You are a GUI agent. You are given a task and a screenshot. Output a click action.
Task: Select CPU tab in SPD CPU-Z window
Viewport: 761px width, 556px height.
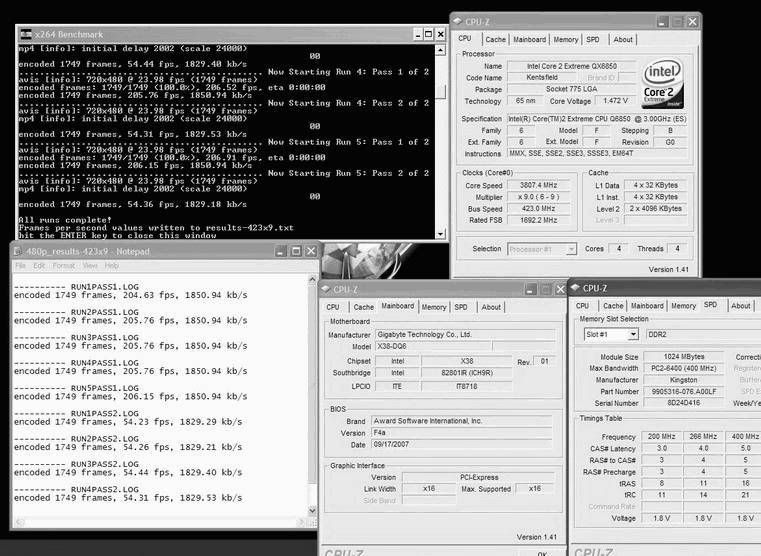coord(582,306)
